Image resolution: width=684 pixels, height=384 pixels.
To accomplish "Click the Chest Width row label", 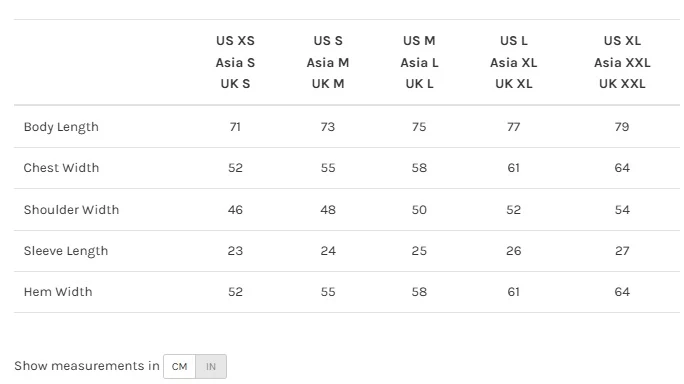I will click(61, 168).
